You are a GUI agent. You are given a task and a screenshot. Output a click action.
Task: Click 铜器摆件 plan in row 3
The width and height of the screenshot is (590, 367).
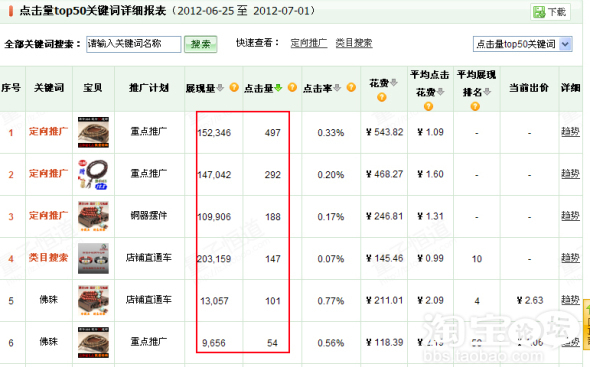coord(149,216)
